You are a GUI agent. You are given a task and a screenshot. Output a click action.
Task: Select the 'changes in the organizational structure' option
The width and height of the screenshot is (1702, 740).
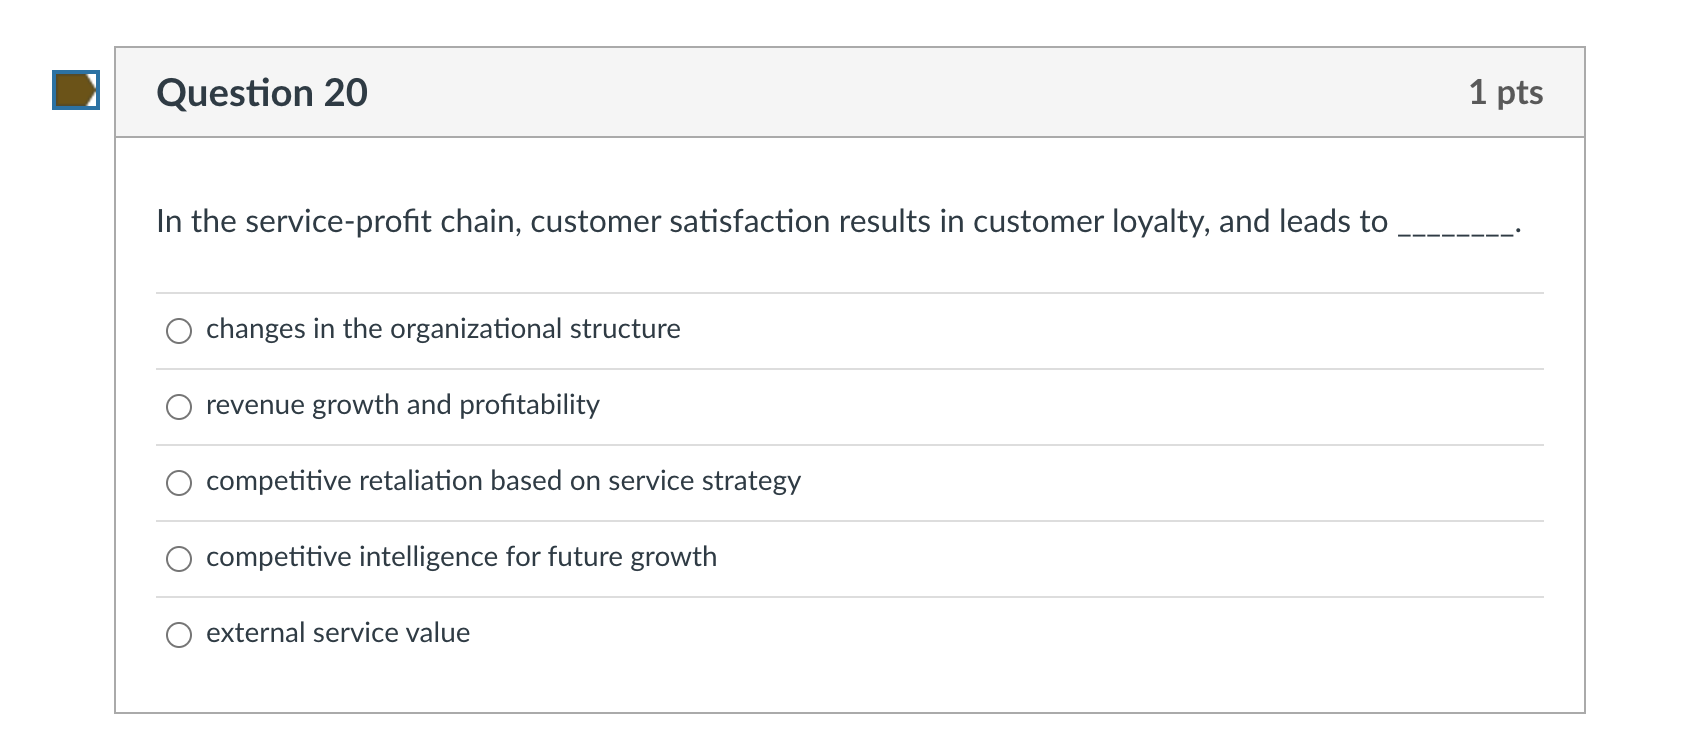pyautogui.click(x=180, y=330)
